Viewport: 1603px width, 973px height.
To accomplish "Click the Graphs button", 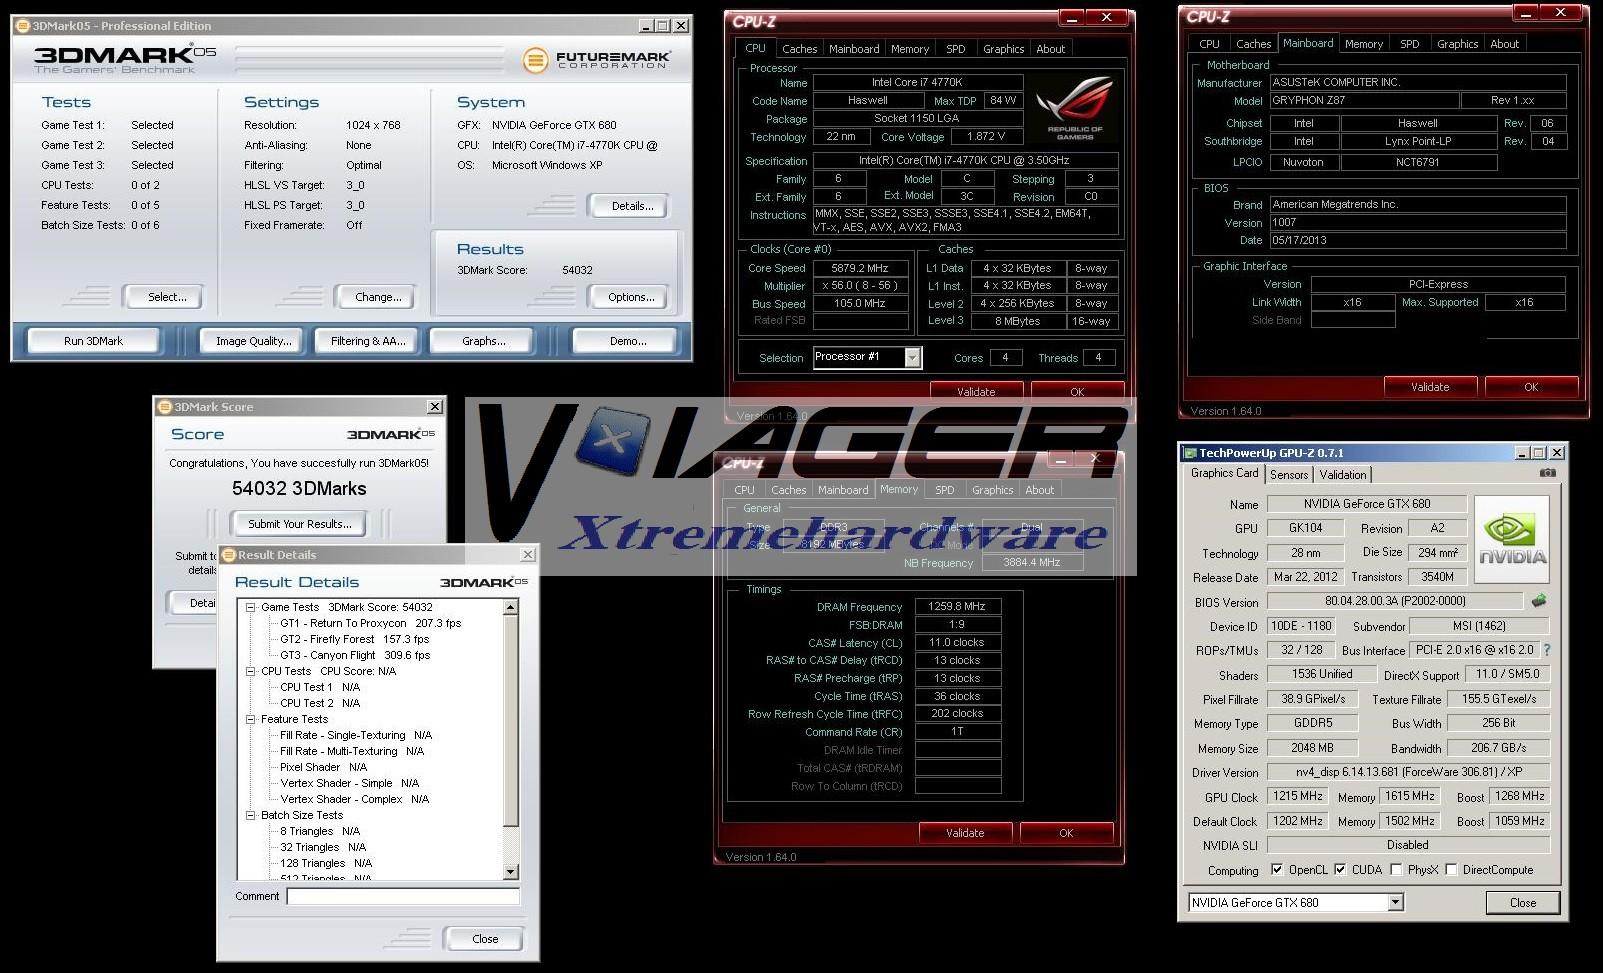I will 483,341.
